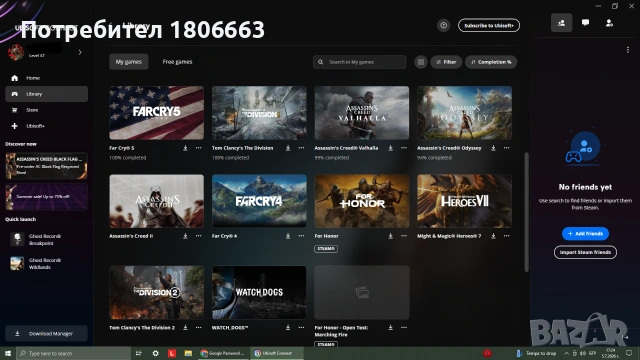Open the For Honor cover thumbnail
640x360 pixels.
point(362,201)
